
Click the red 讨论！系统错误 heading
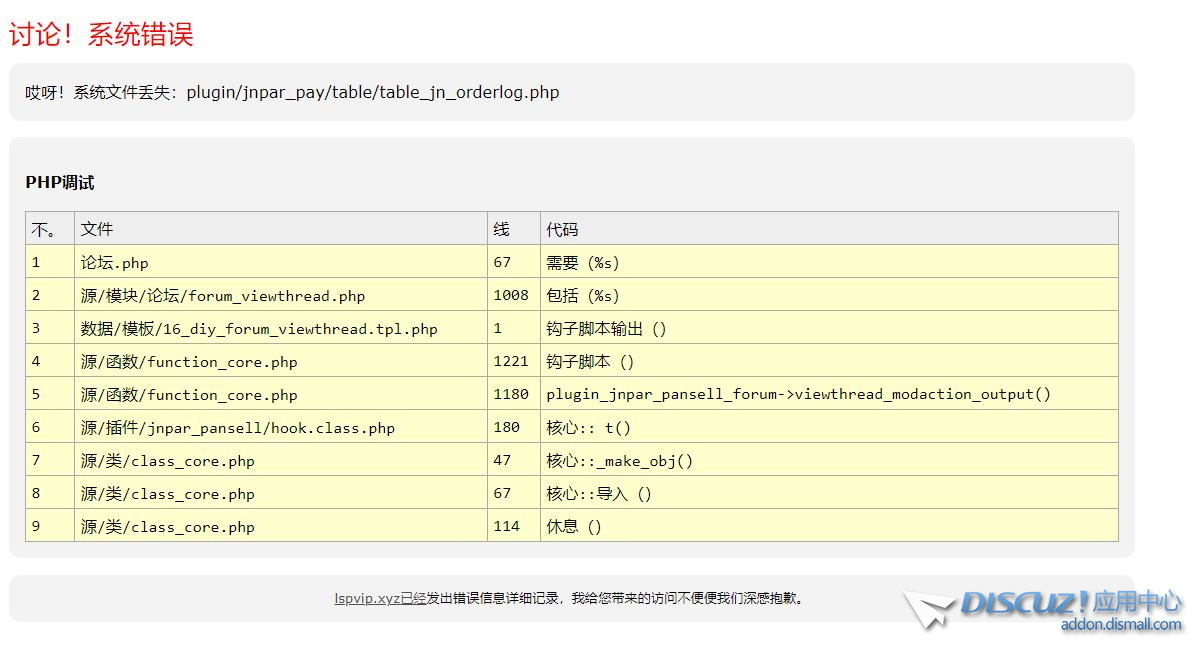point(101,34)
